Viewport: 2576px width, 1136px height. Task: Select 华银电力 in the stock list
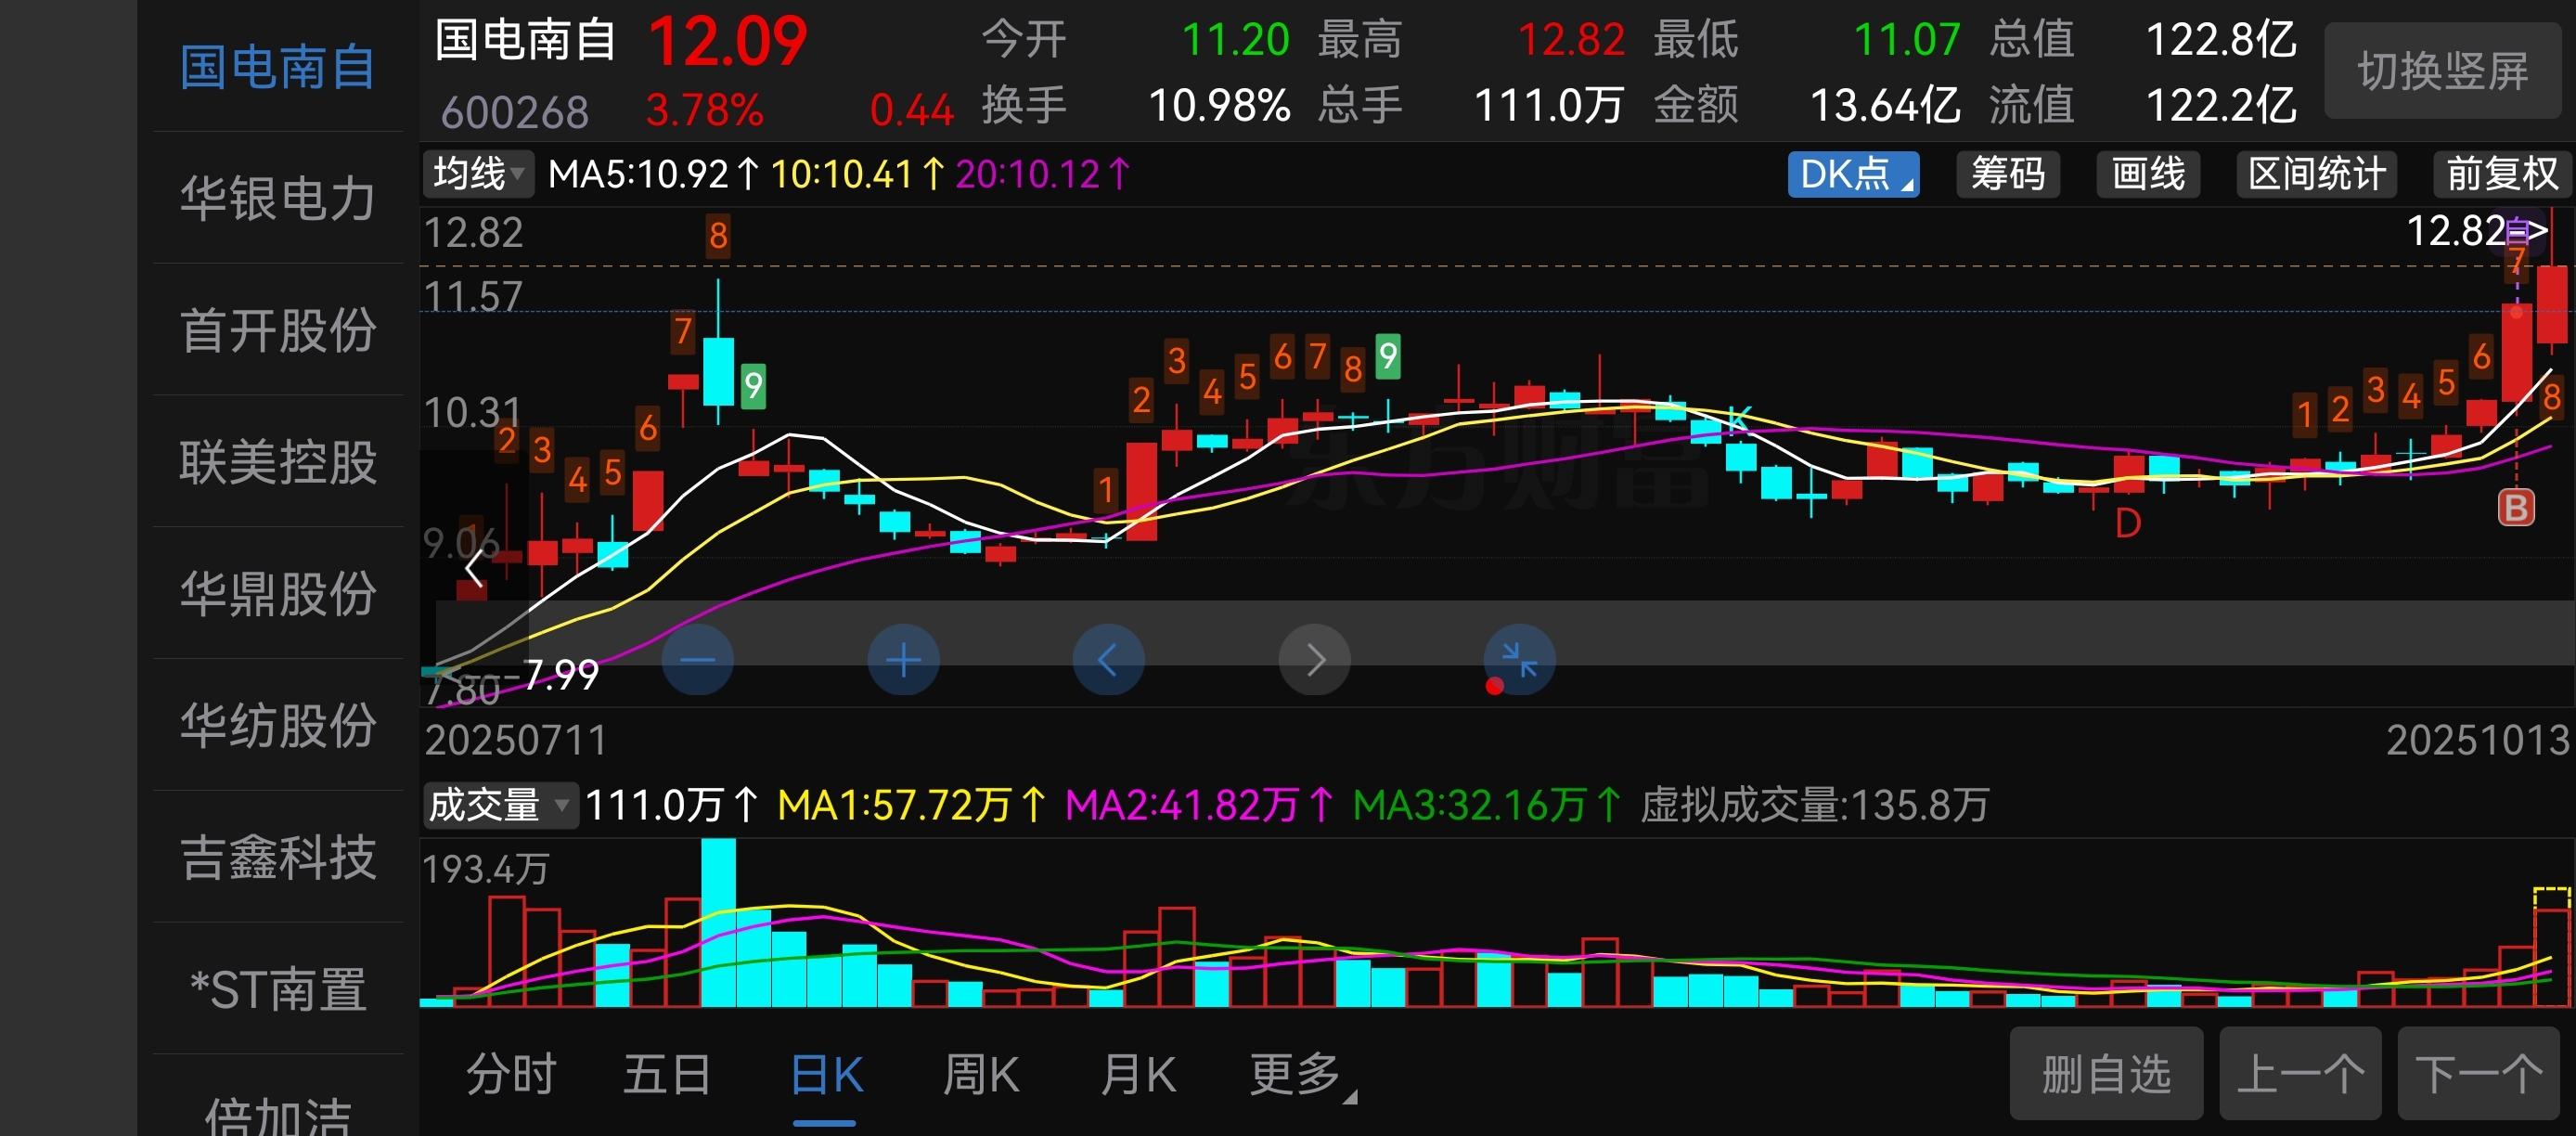tap(278, 197)
